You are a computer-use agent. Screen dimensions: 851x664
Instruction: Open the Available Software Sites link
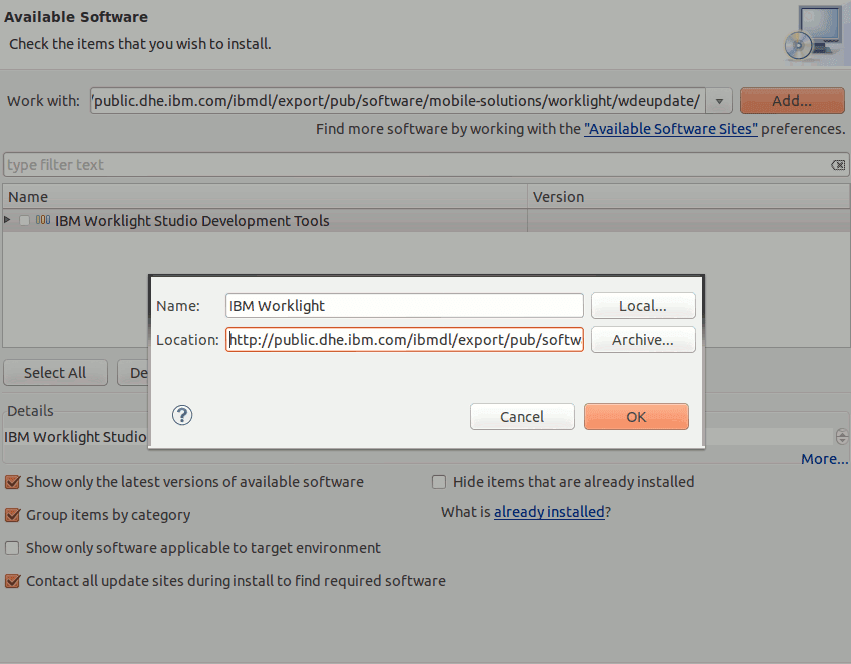671,129
